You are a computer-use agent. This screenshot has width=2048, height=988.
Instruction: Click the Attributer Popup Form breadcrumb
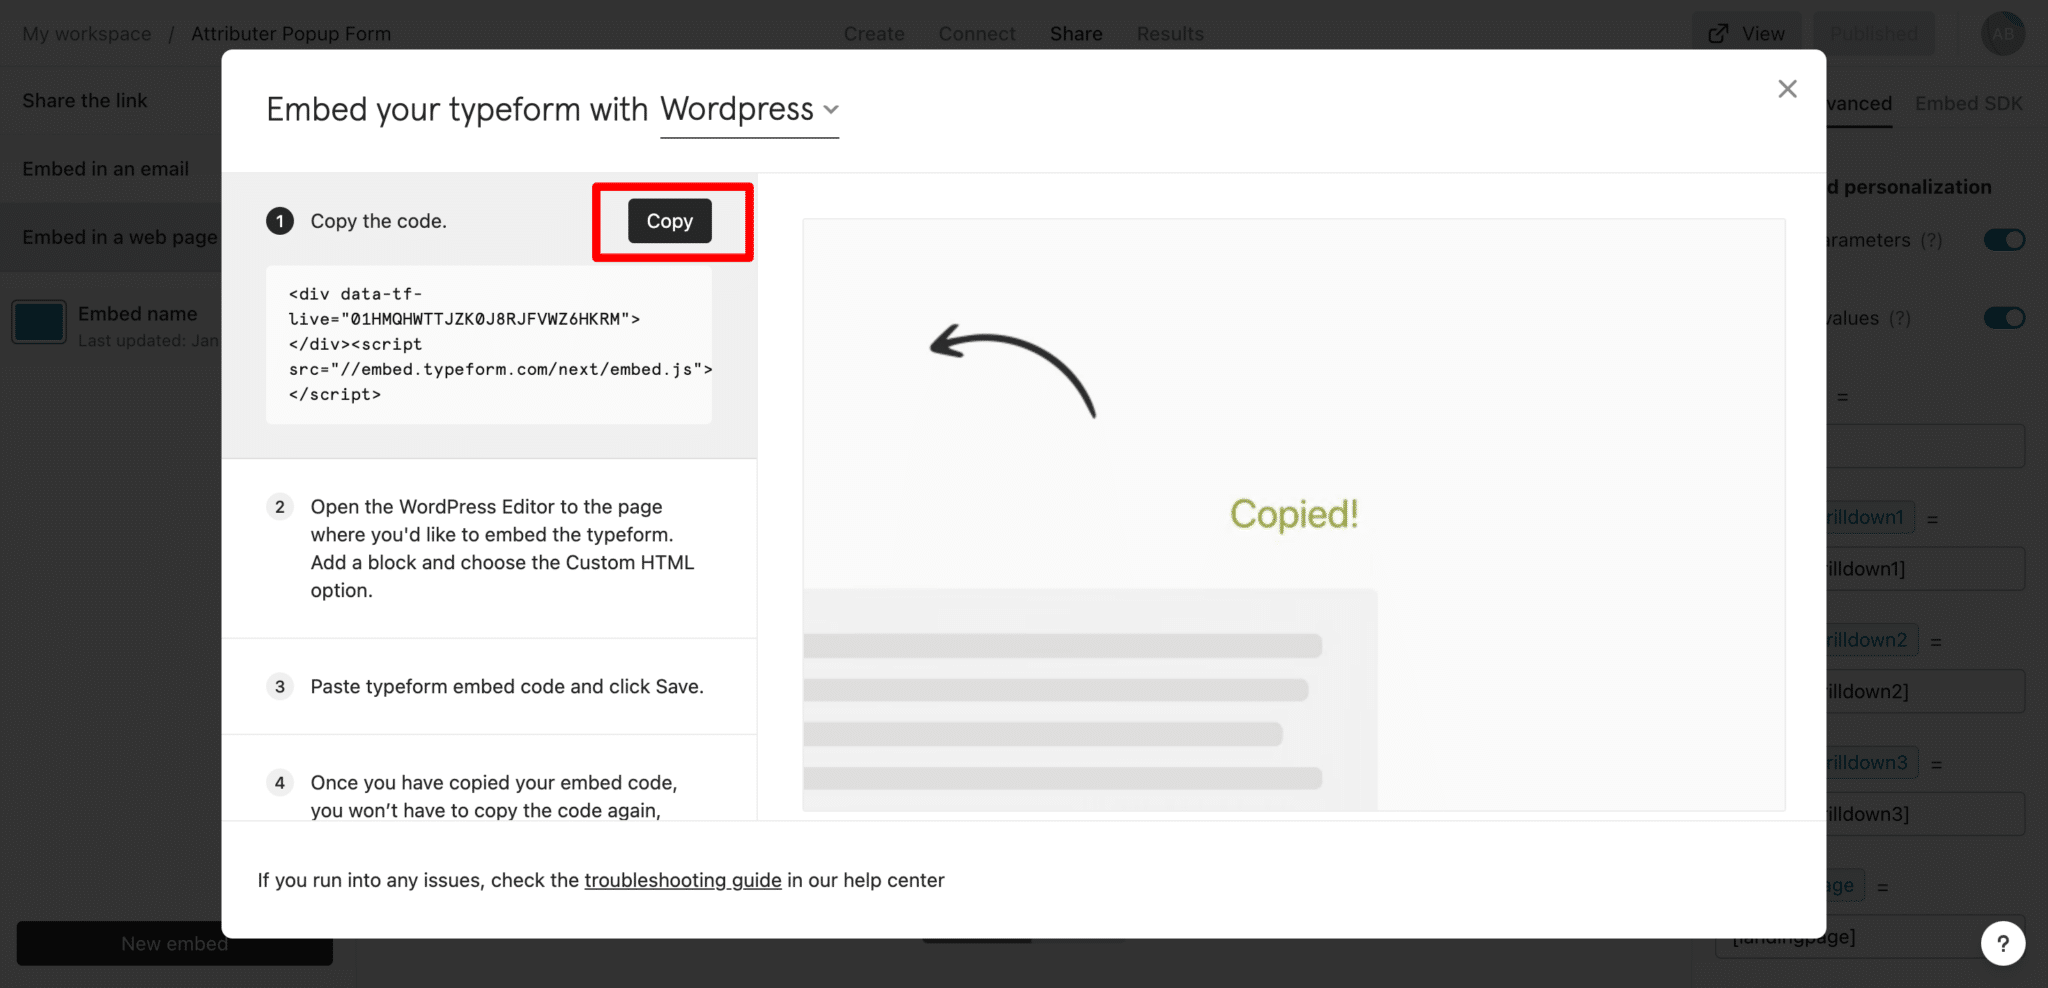pyautogui.click(x=291, y=34)
